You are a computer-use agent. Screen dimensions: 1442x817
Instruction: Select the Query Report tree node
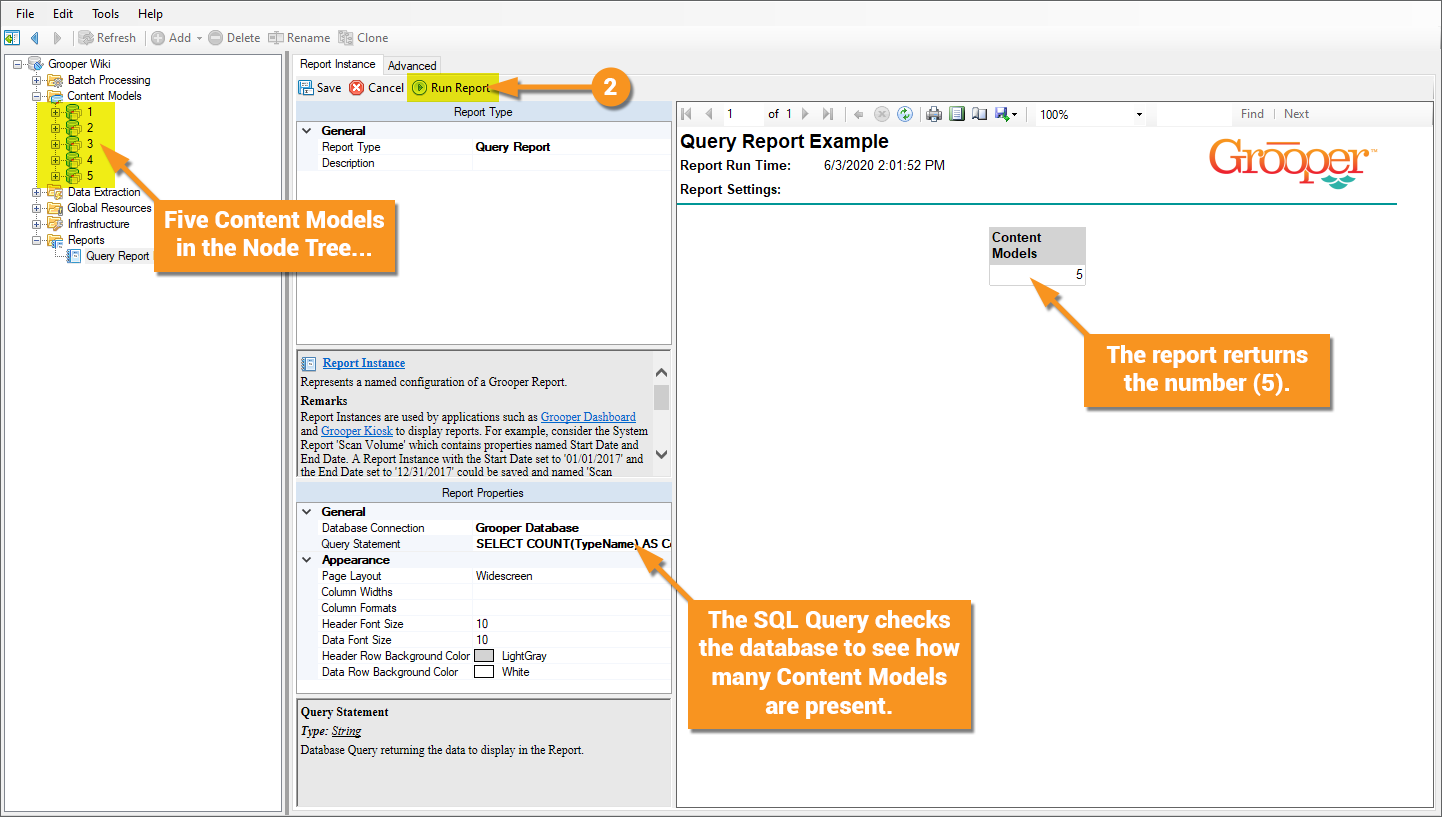[x=117, y=256]
